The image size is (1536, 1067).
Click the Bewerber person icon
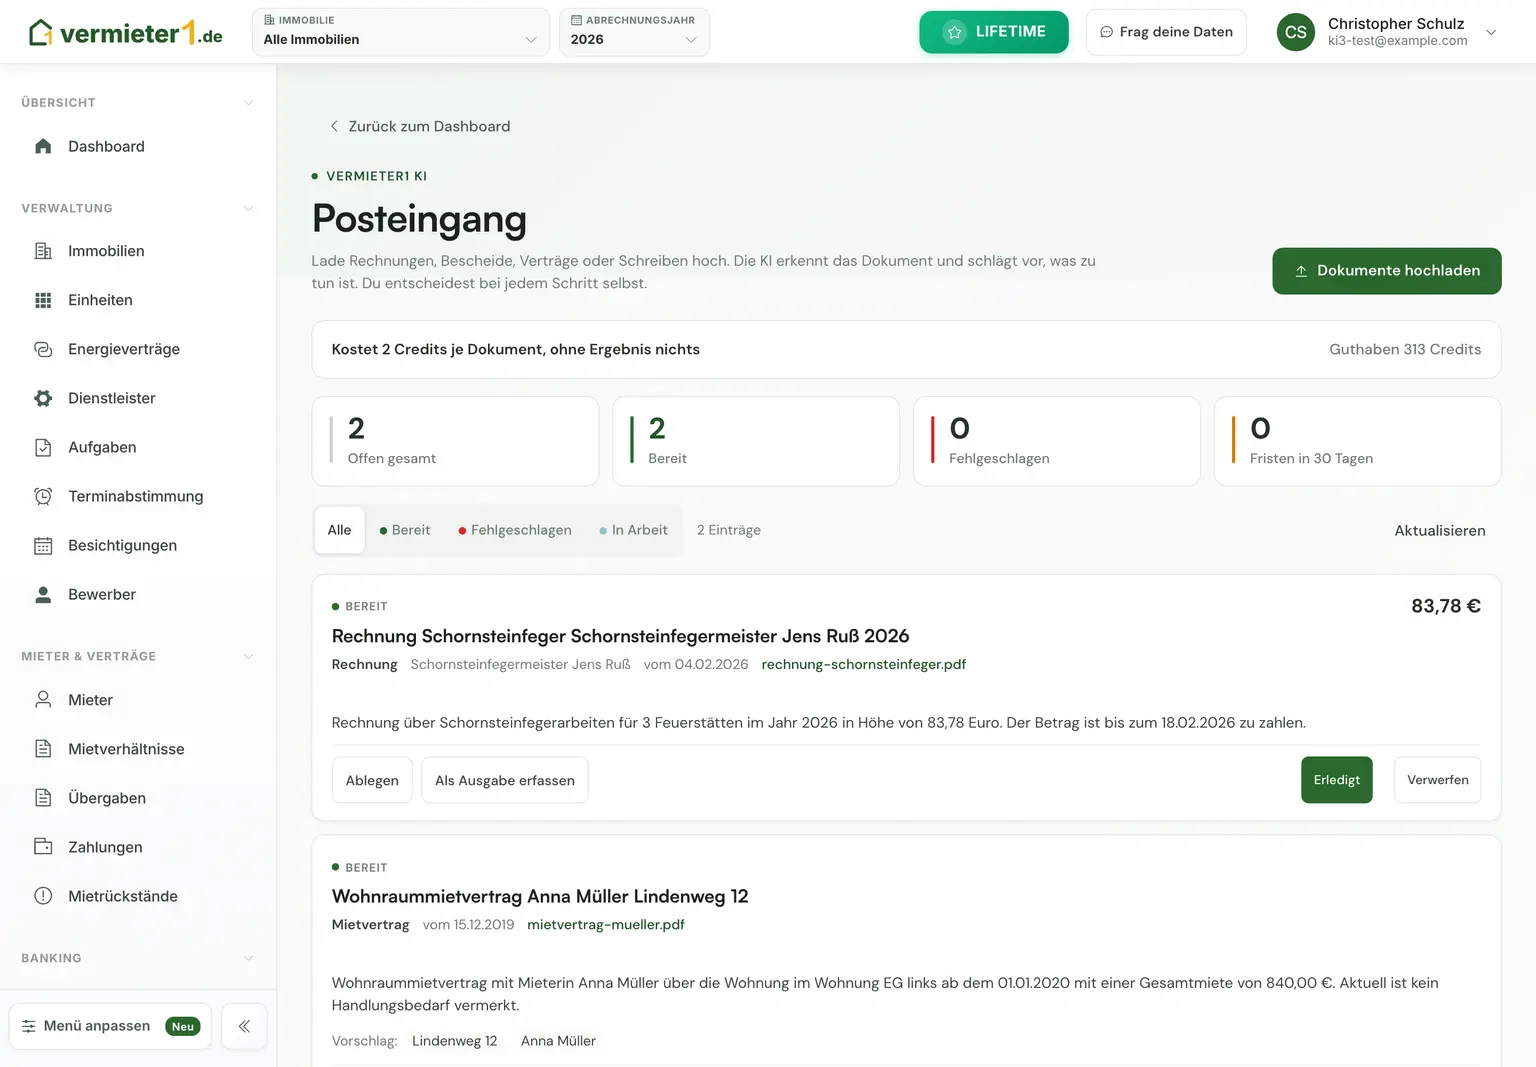pyautogui.click(x=43, y=594)
